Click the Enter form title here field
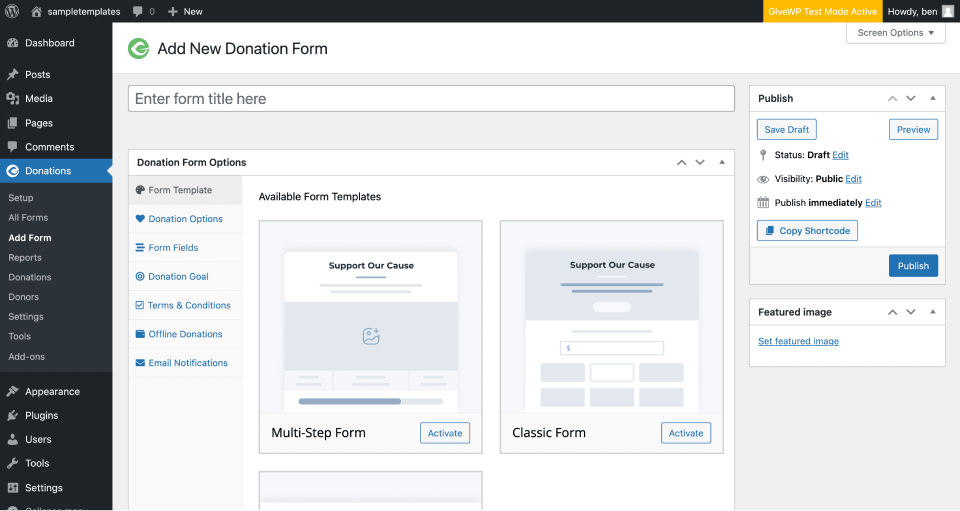Image resolution: width=960 pixels, height=511 pixels. (431, 99)
